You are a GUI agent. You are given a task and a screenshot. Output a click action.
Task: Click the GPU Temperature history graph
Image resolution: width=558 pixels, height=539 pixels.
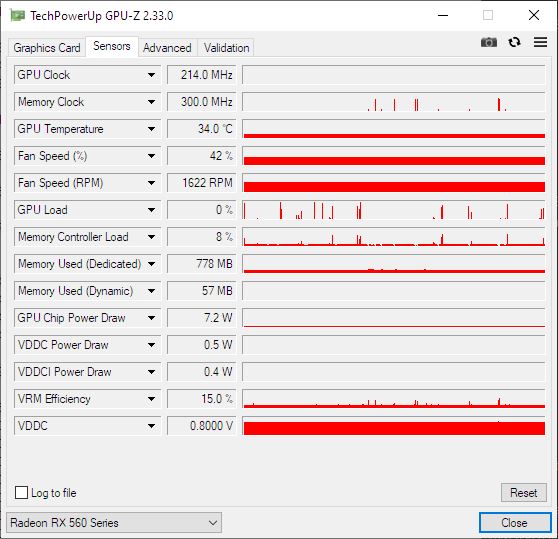pos(394,129)
